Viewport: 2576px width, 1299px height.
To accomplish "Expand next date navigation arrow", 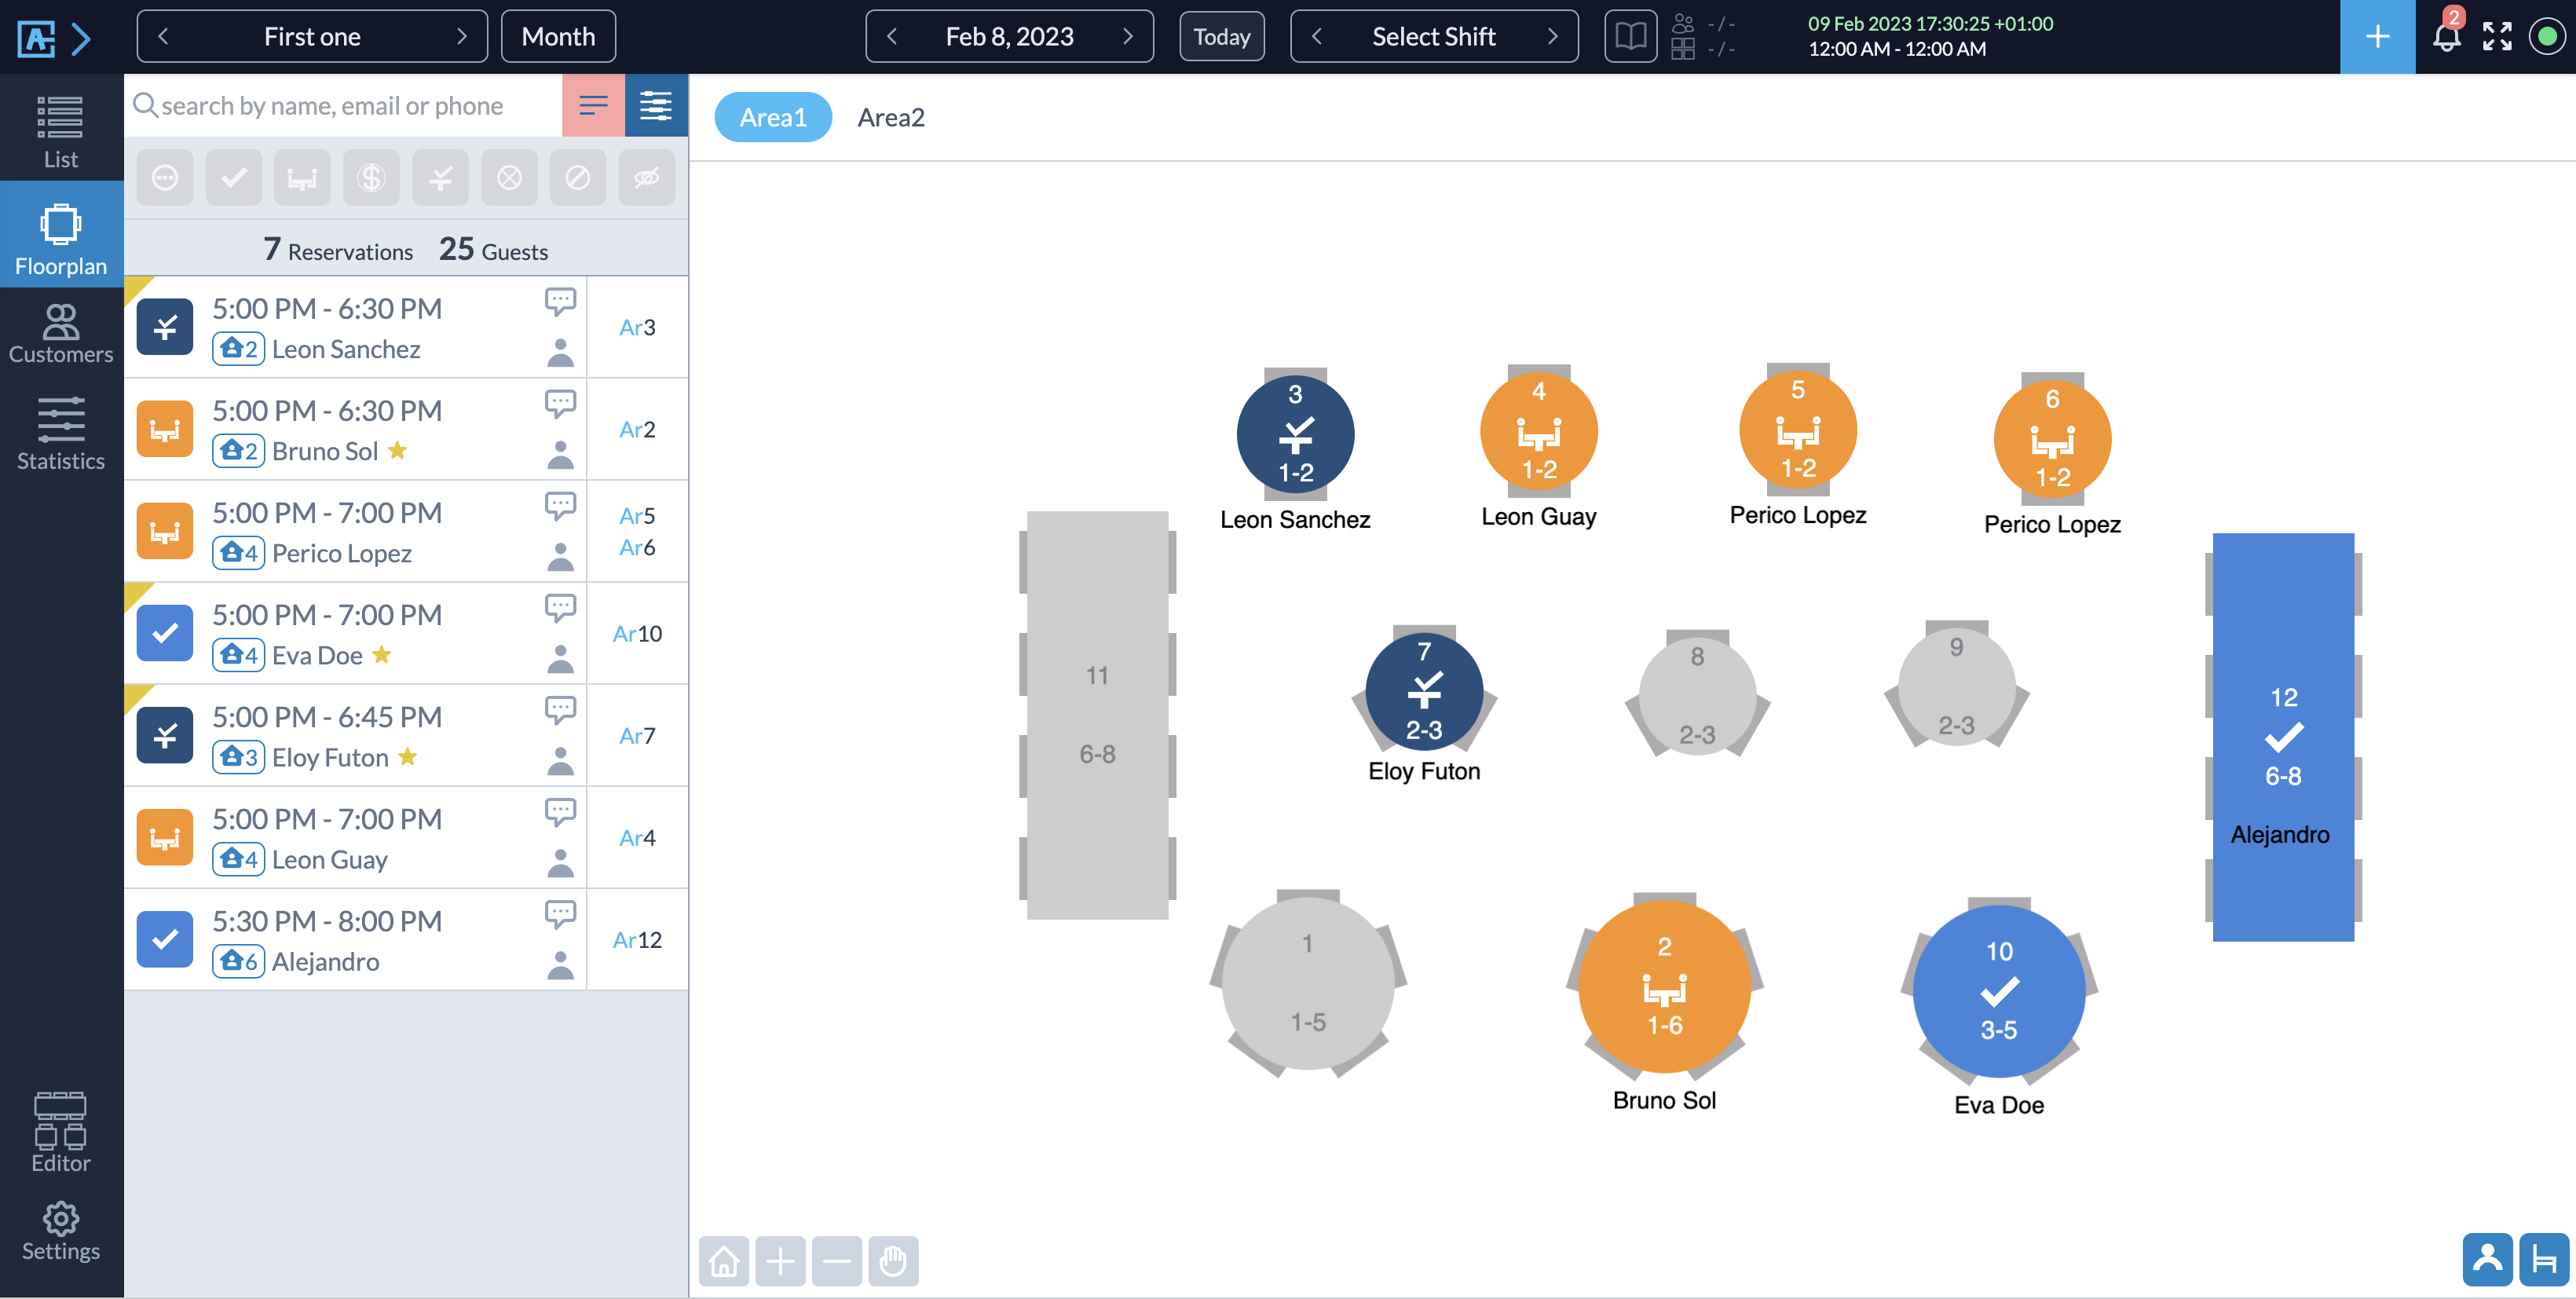I will click(x=1130, y=36).
